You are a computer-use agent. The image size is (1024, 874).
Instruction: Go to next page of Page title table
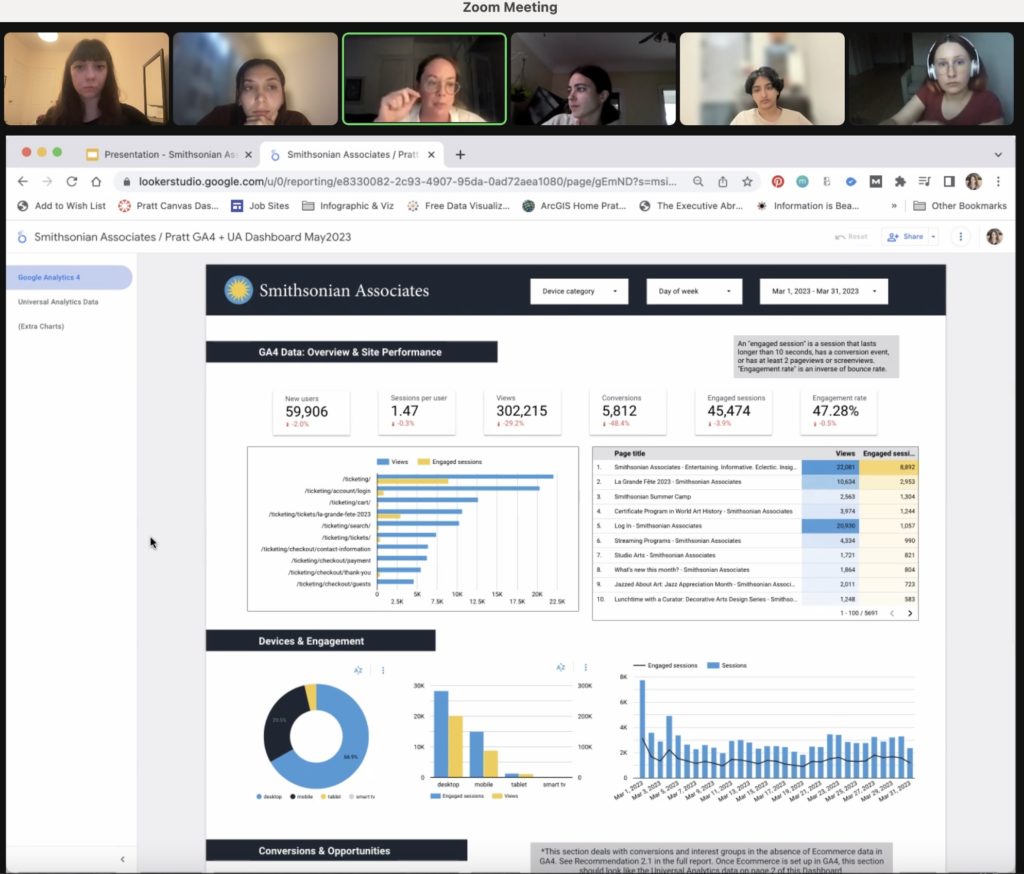[910, 613]
